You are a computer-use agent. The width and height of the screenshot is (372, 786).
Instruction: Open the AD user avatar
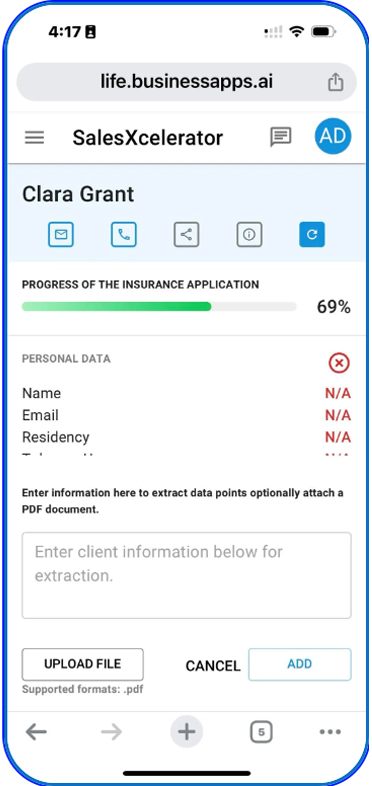tap(333, 136)
